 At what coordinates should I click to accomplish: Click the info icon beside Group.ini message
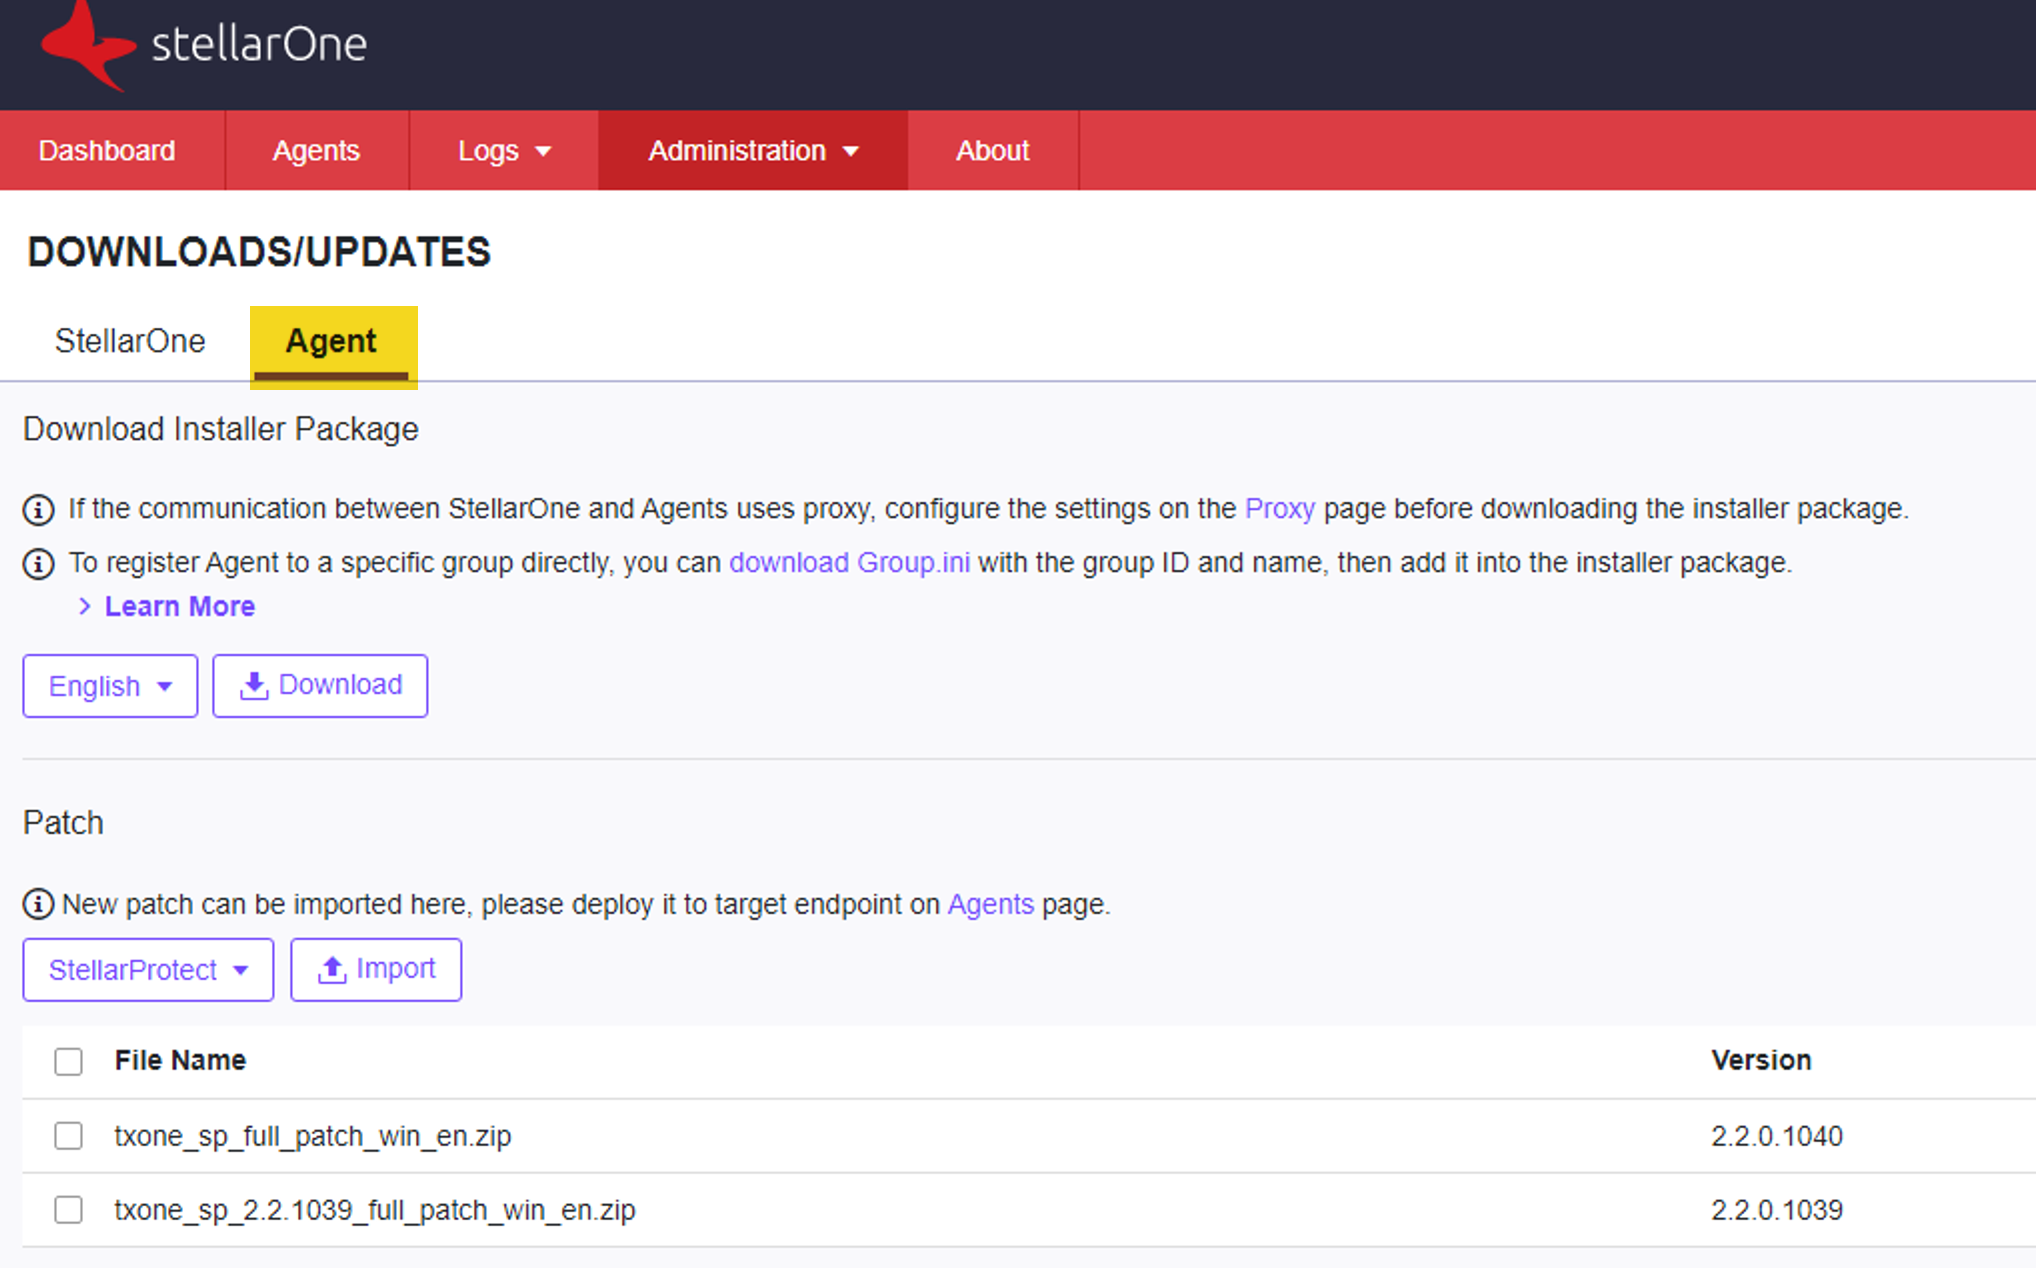38,564
